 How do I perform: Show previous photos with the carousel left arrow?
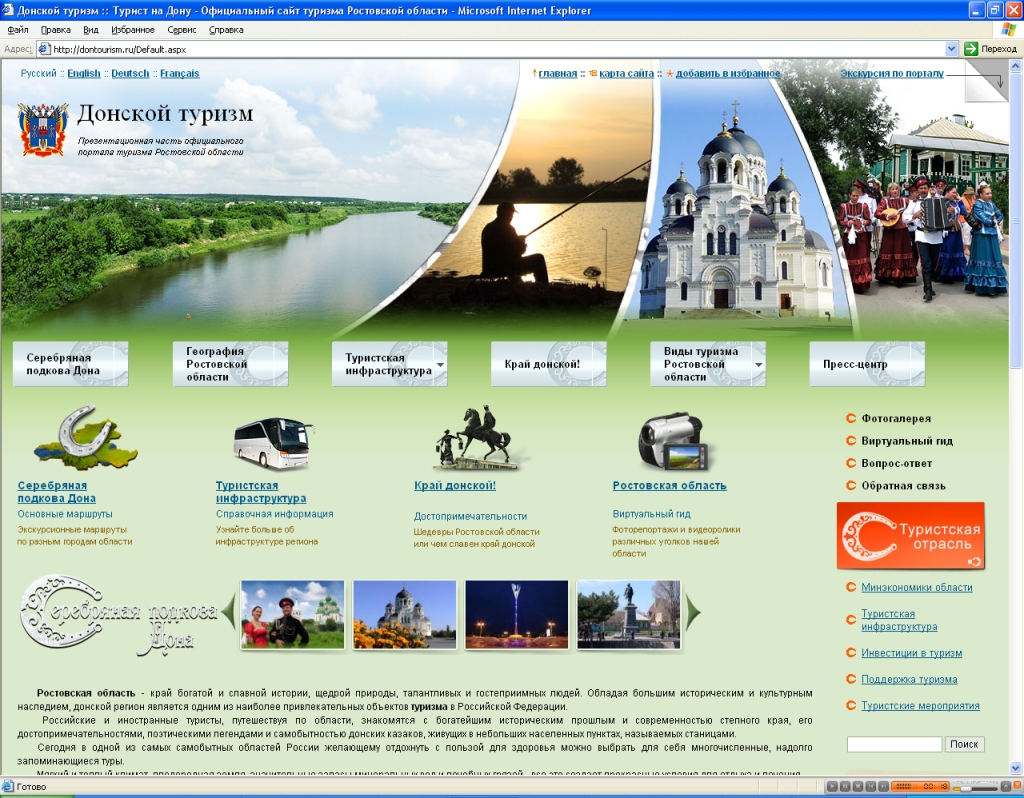[229, 612]
